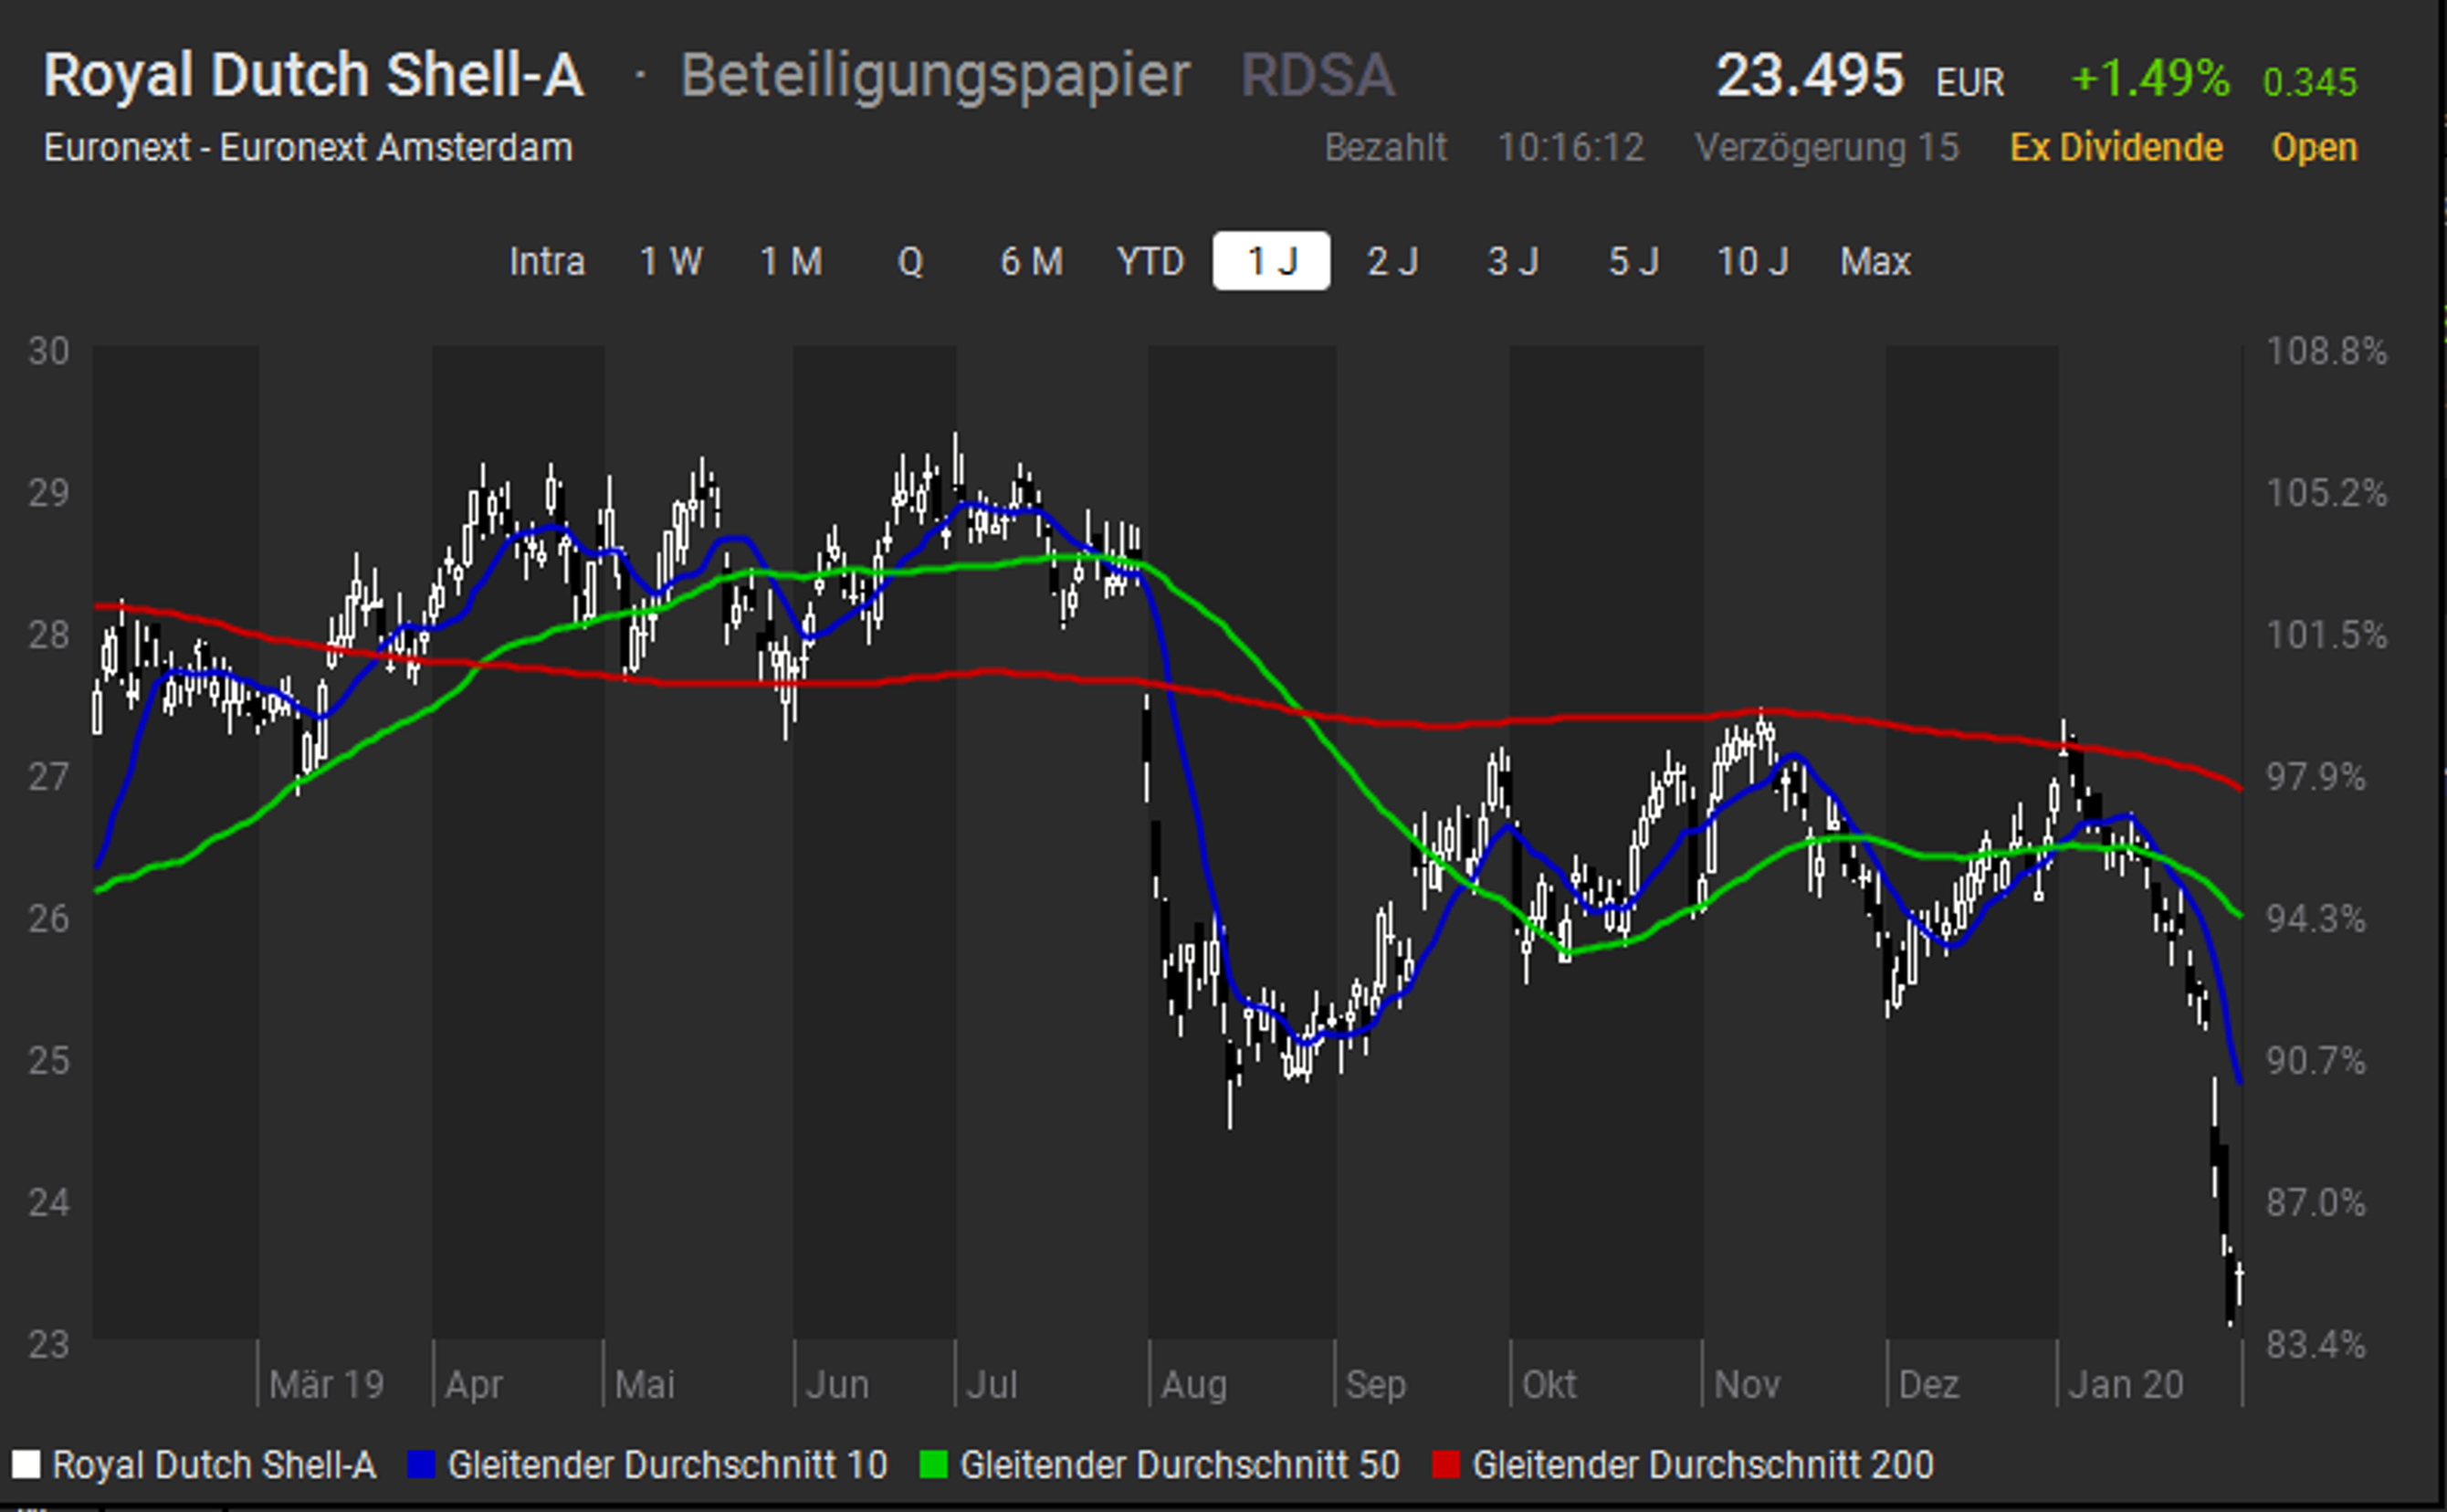Show the 5 J chart period
This screenshot has height=1512, width=2447.
click(x=1633, y=262)
